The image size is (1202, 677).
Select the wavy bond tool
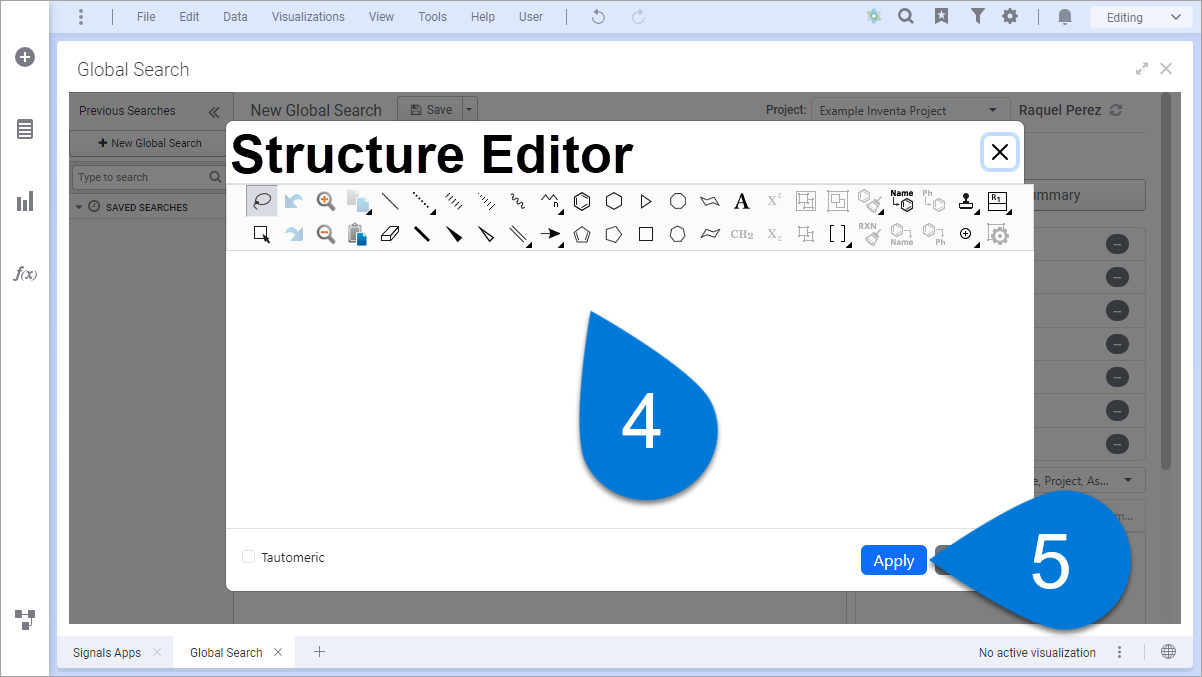tap(518, 201)
